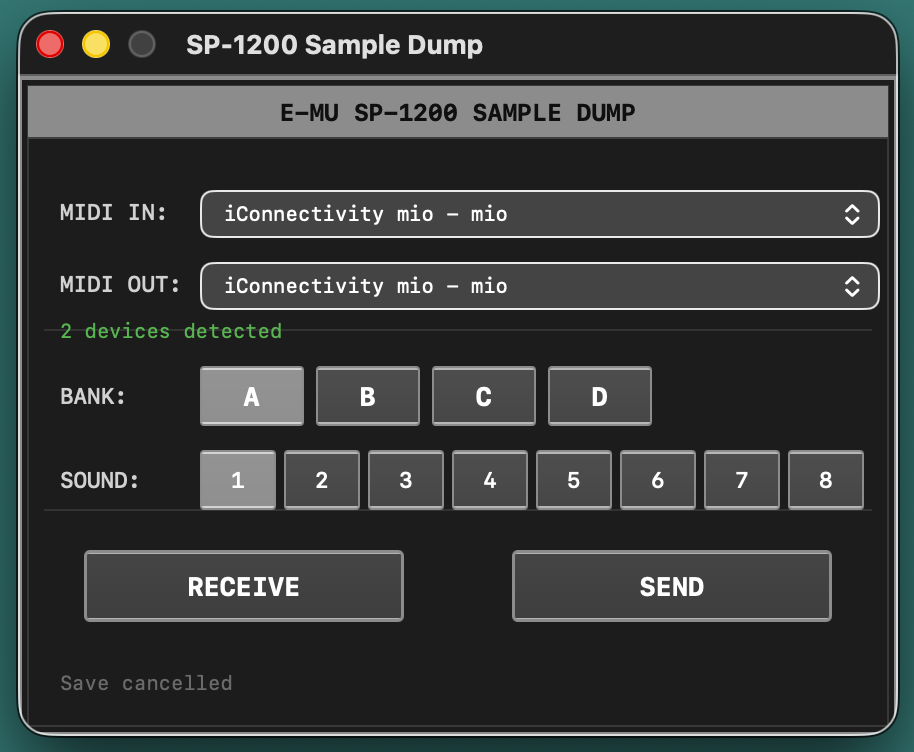Select sound 5
914x752 pixels.
coord(574,480)
